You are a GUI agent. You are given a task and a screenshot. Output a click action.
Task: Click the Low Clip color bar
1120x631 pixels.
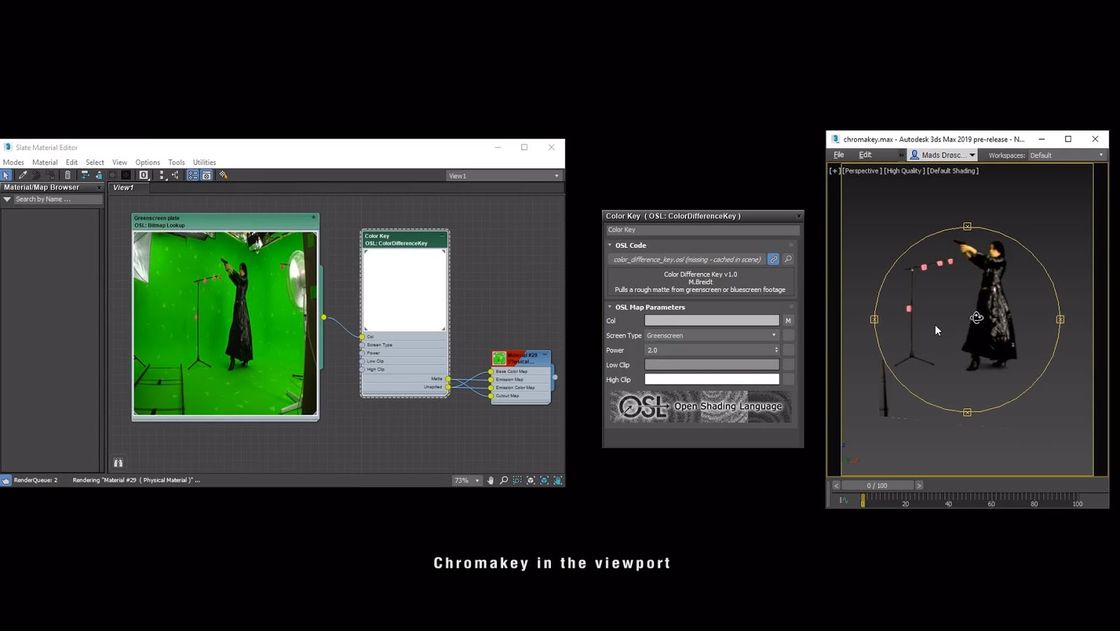pyautogui.click(x=712, y=364)
